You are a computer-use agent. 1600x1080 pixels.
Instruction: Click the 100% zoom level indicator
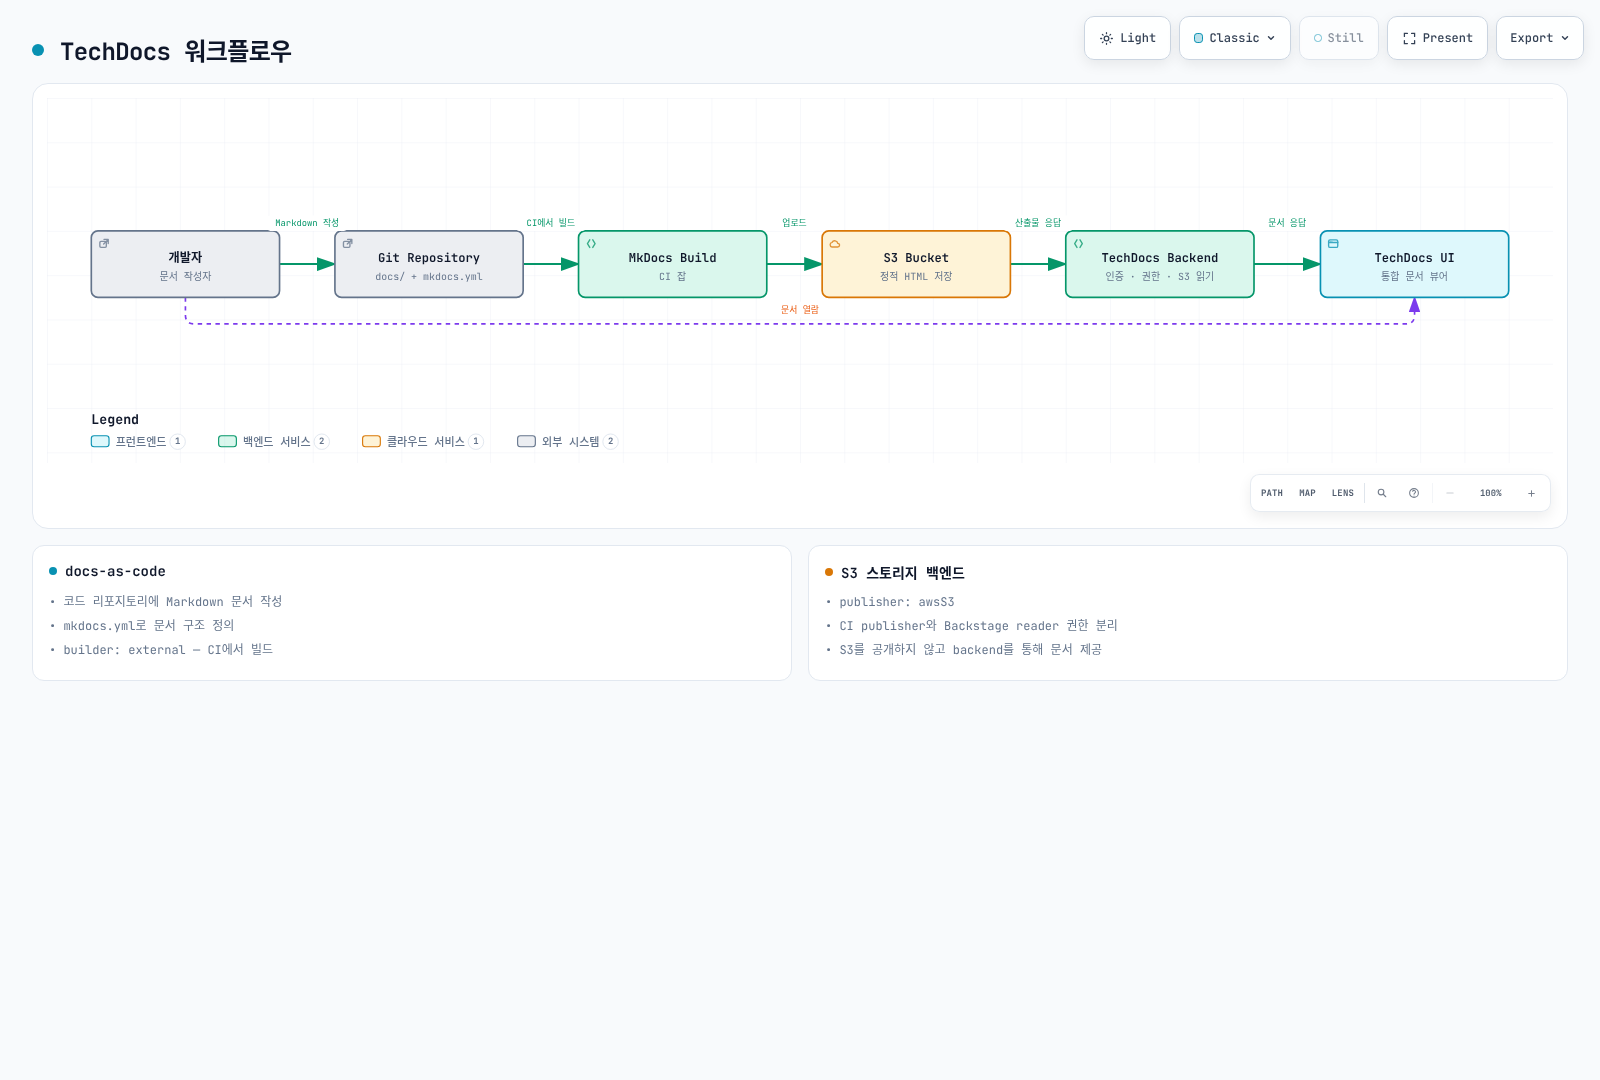tap(1491, 493)
